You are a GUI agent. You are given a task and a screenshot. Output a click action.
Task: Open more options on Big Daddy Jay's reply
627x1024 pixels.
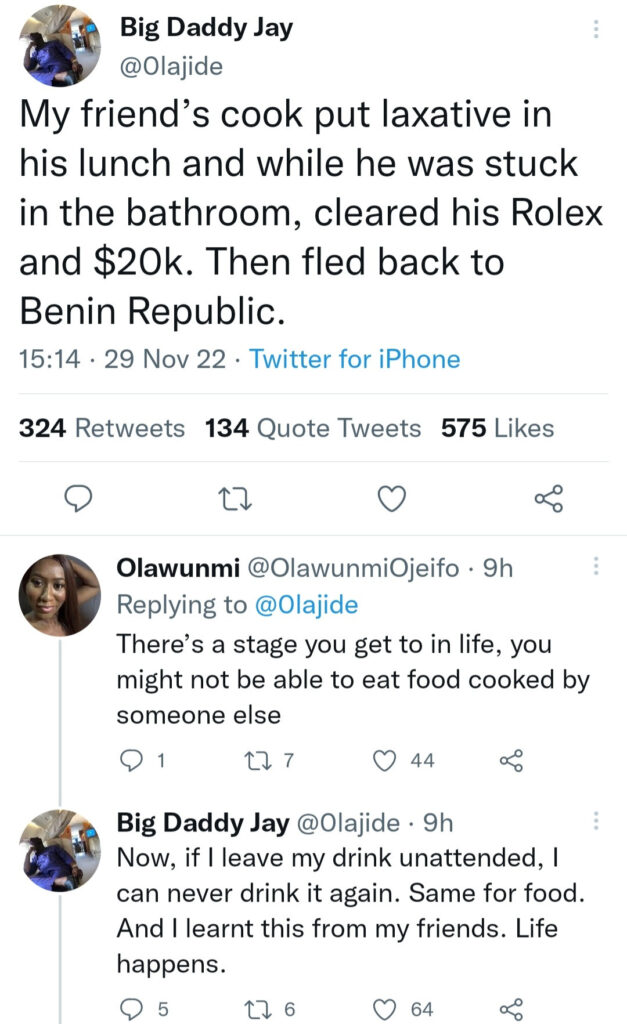click(597, 821)
